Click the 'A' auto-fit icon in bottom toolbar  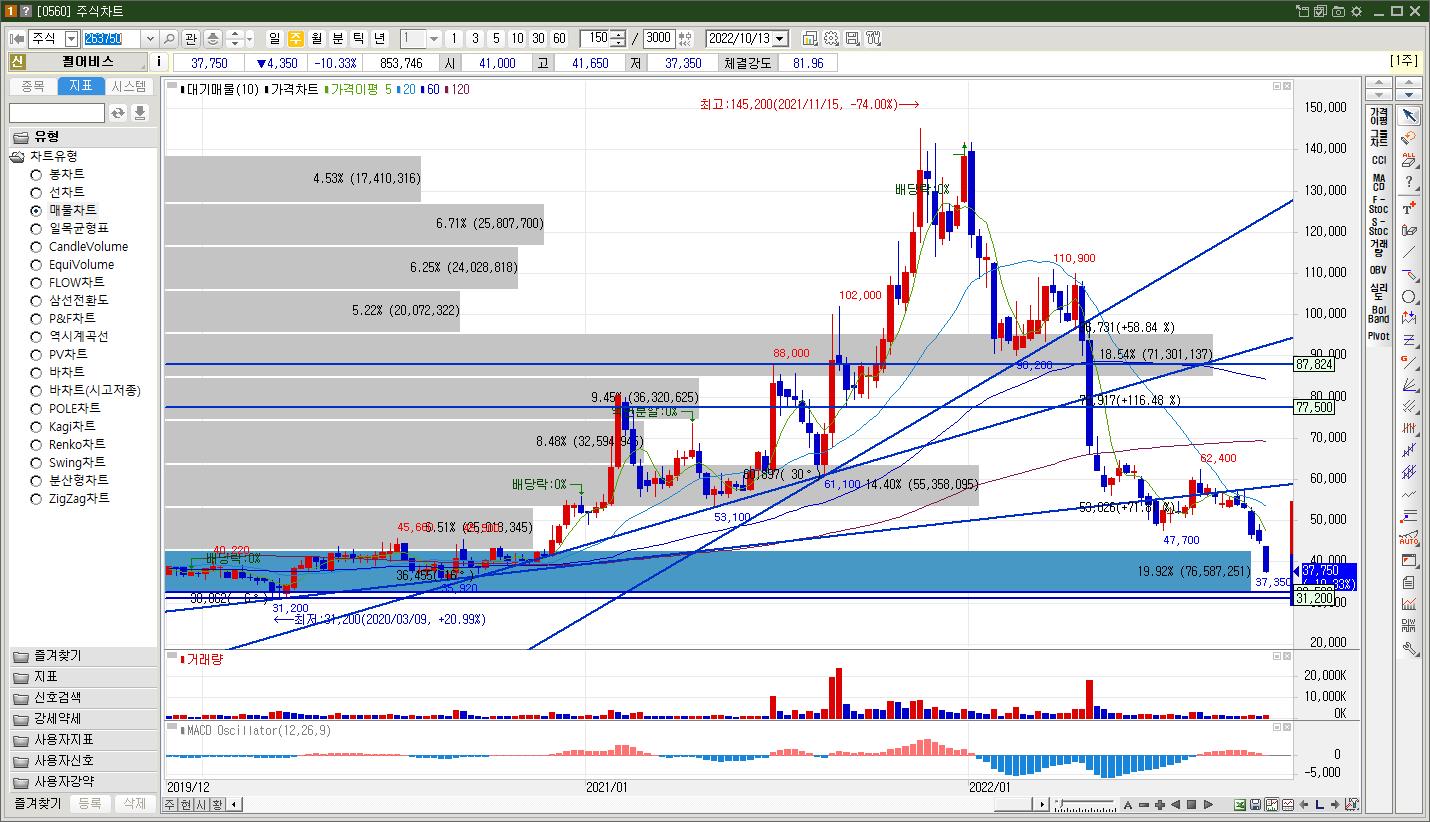[x=1128, y=805]
